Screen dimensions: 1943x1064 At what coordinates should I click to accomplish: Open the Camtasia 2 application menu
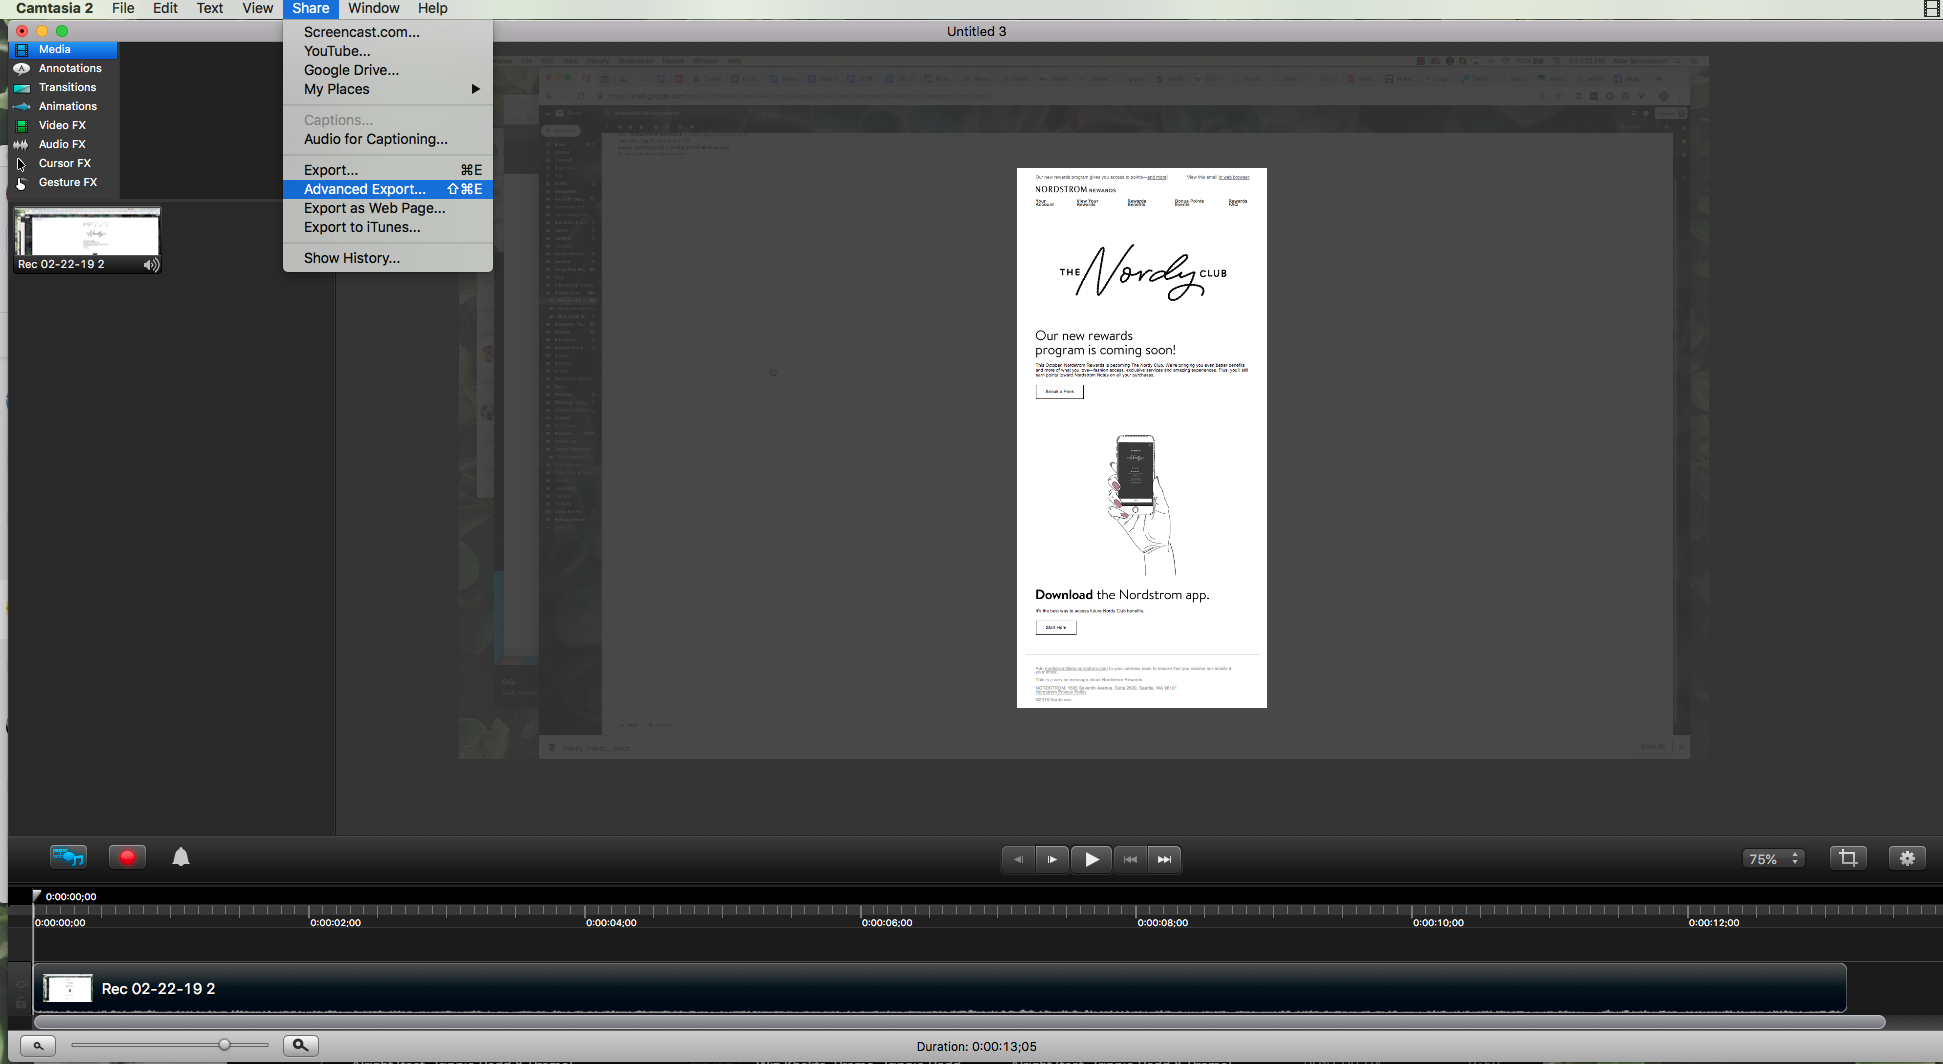[54, 8]
